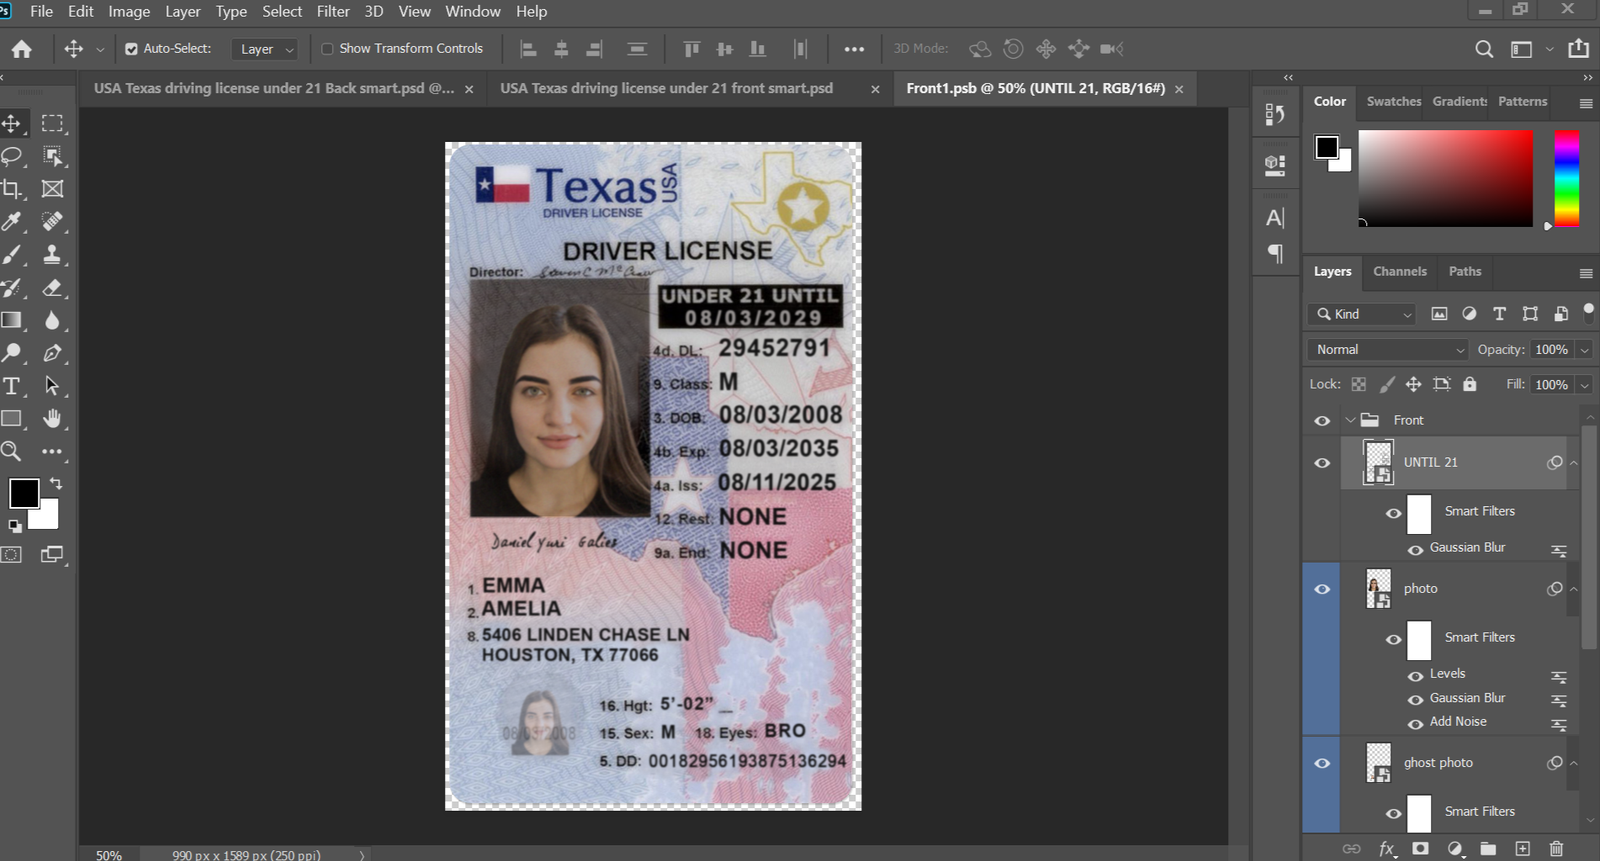Open the Paragraph panel icon
This screenshot has width=1600, height=861.
point(1275,254)
